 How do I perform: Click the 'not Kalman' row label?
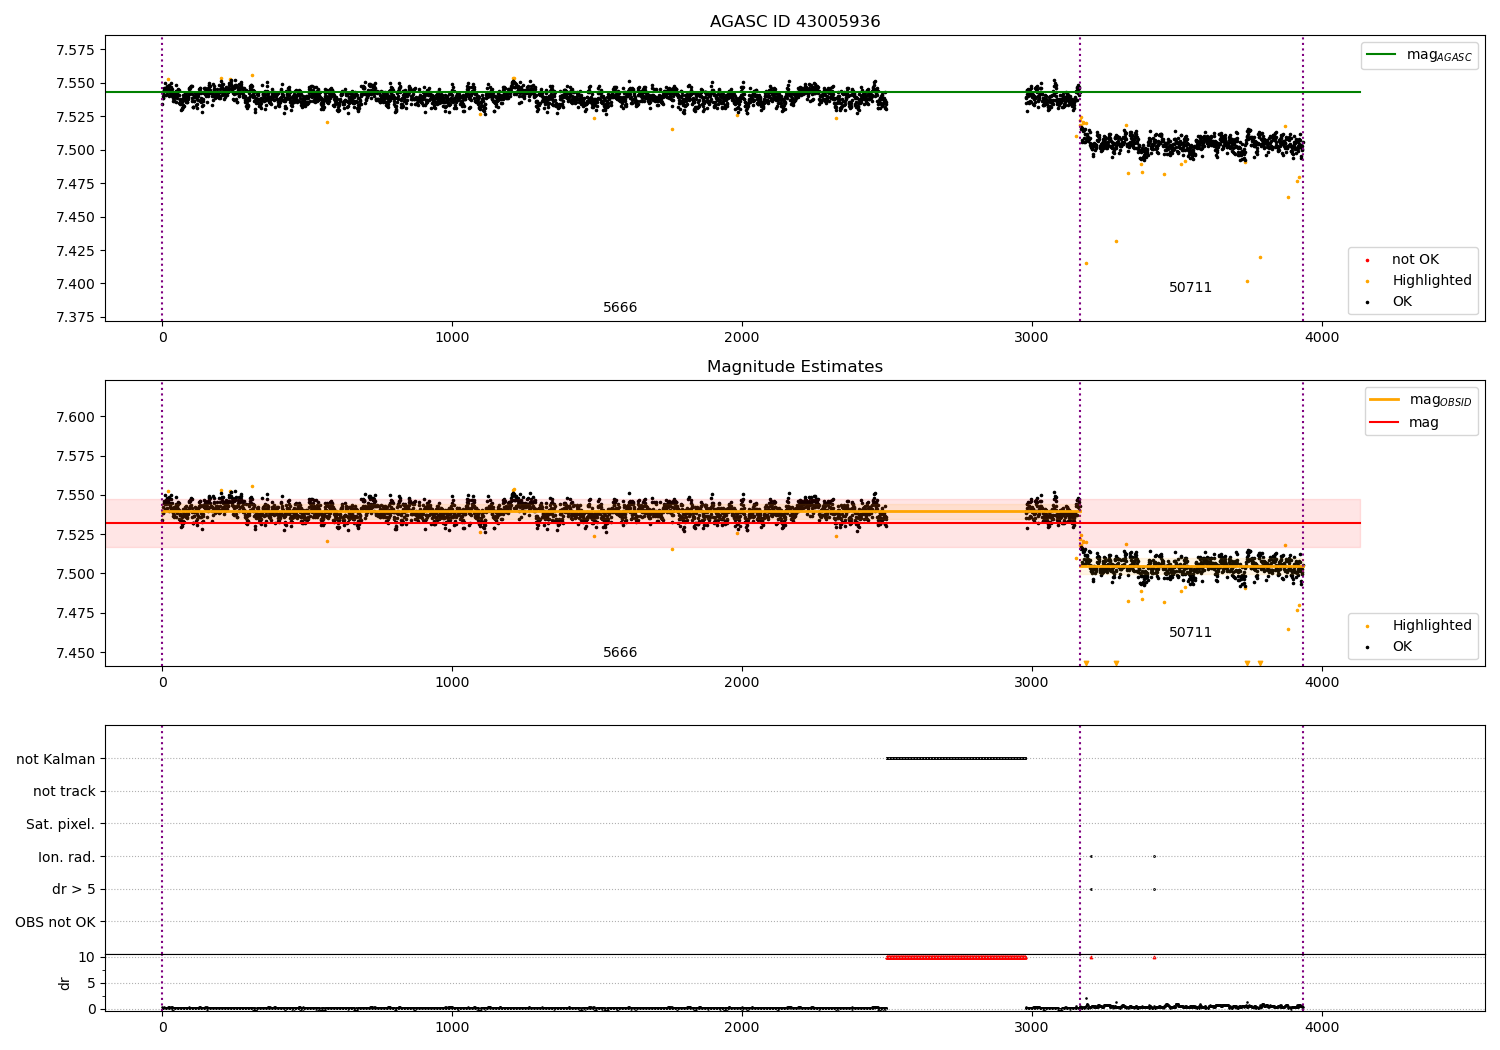[x=56, y=759]
